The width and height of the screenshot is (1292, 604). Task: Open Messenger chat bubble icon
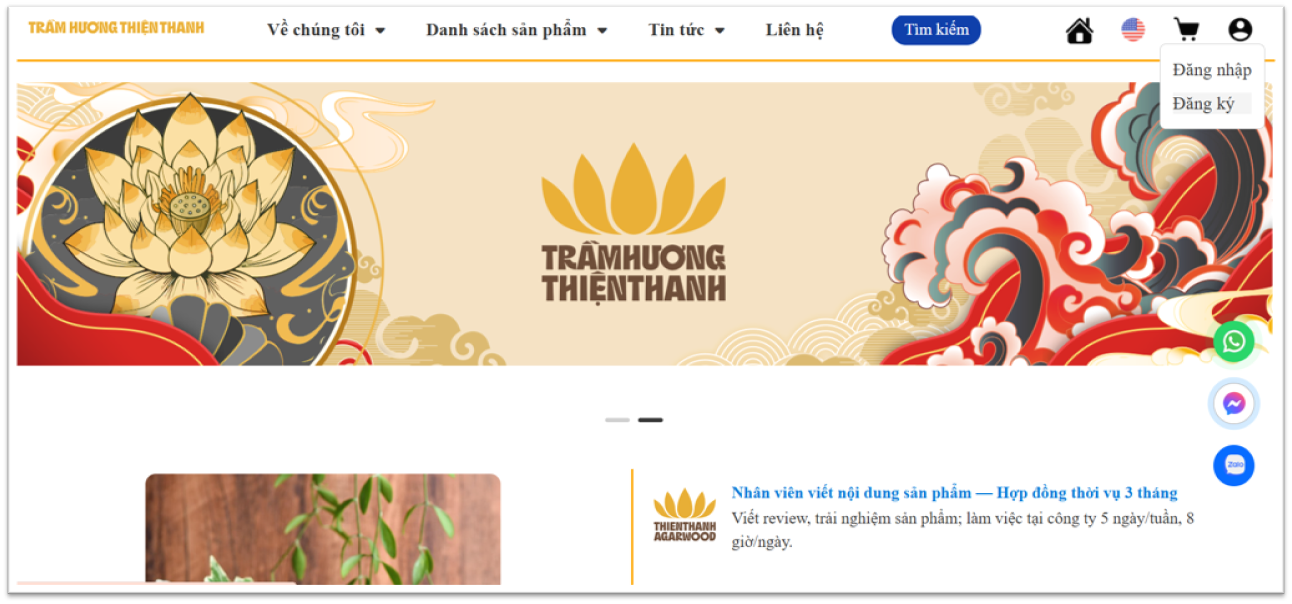click(x=1234, y=403)
